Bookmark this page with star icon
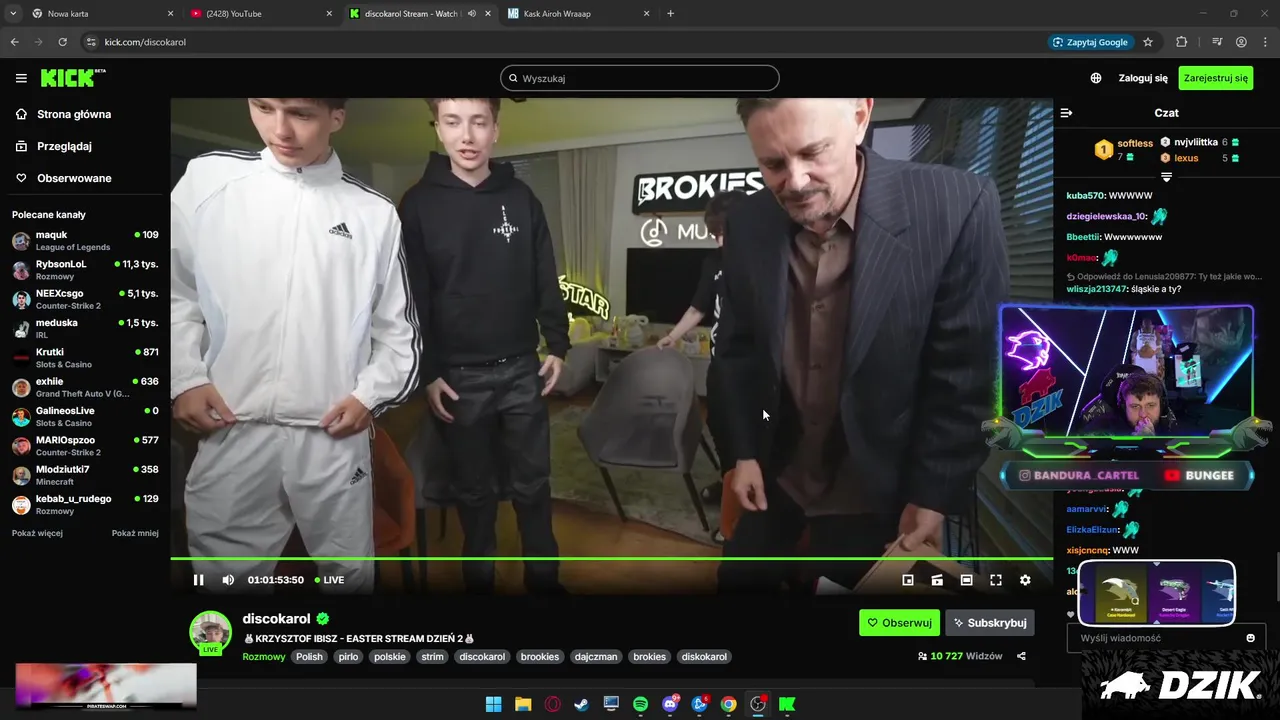Screen dimensions: 1280x720 tap(1148, 42)
